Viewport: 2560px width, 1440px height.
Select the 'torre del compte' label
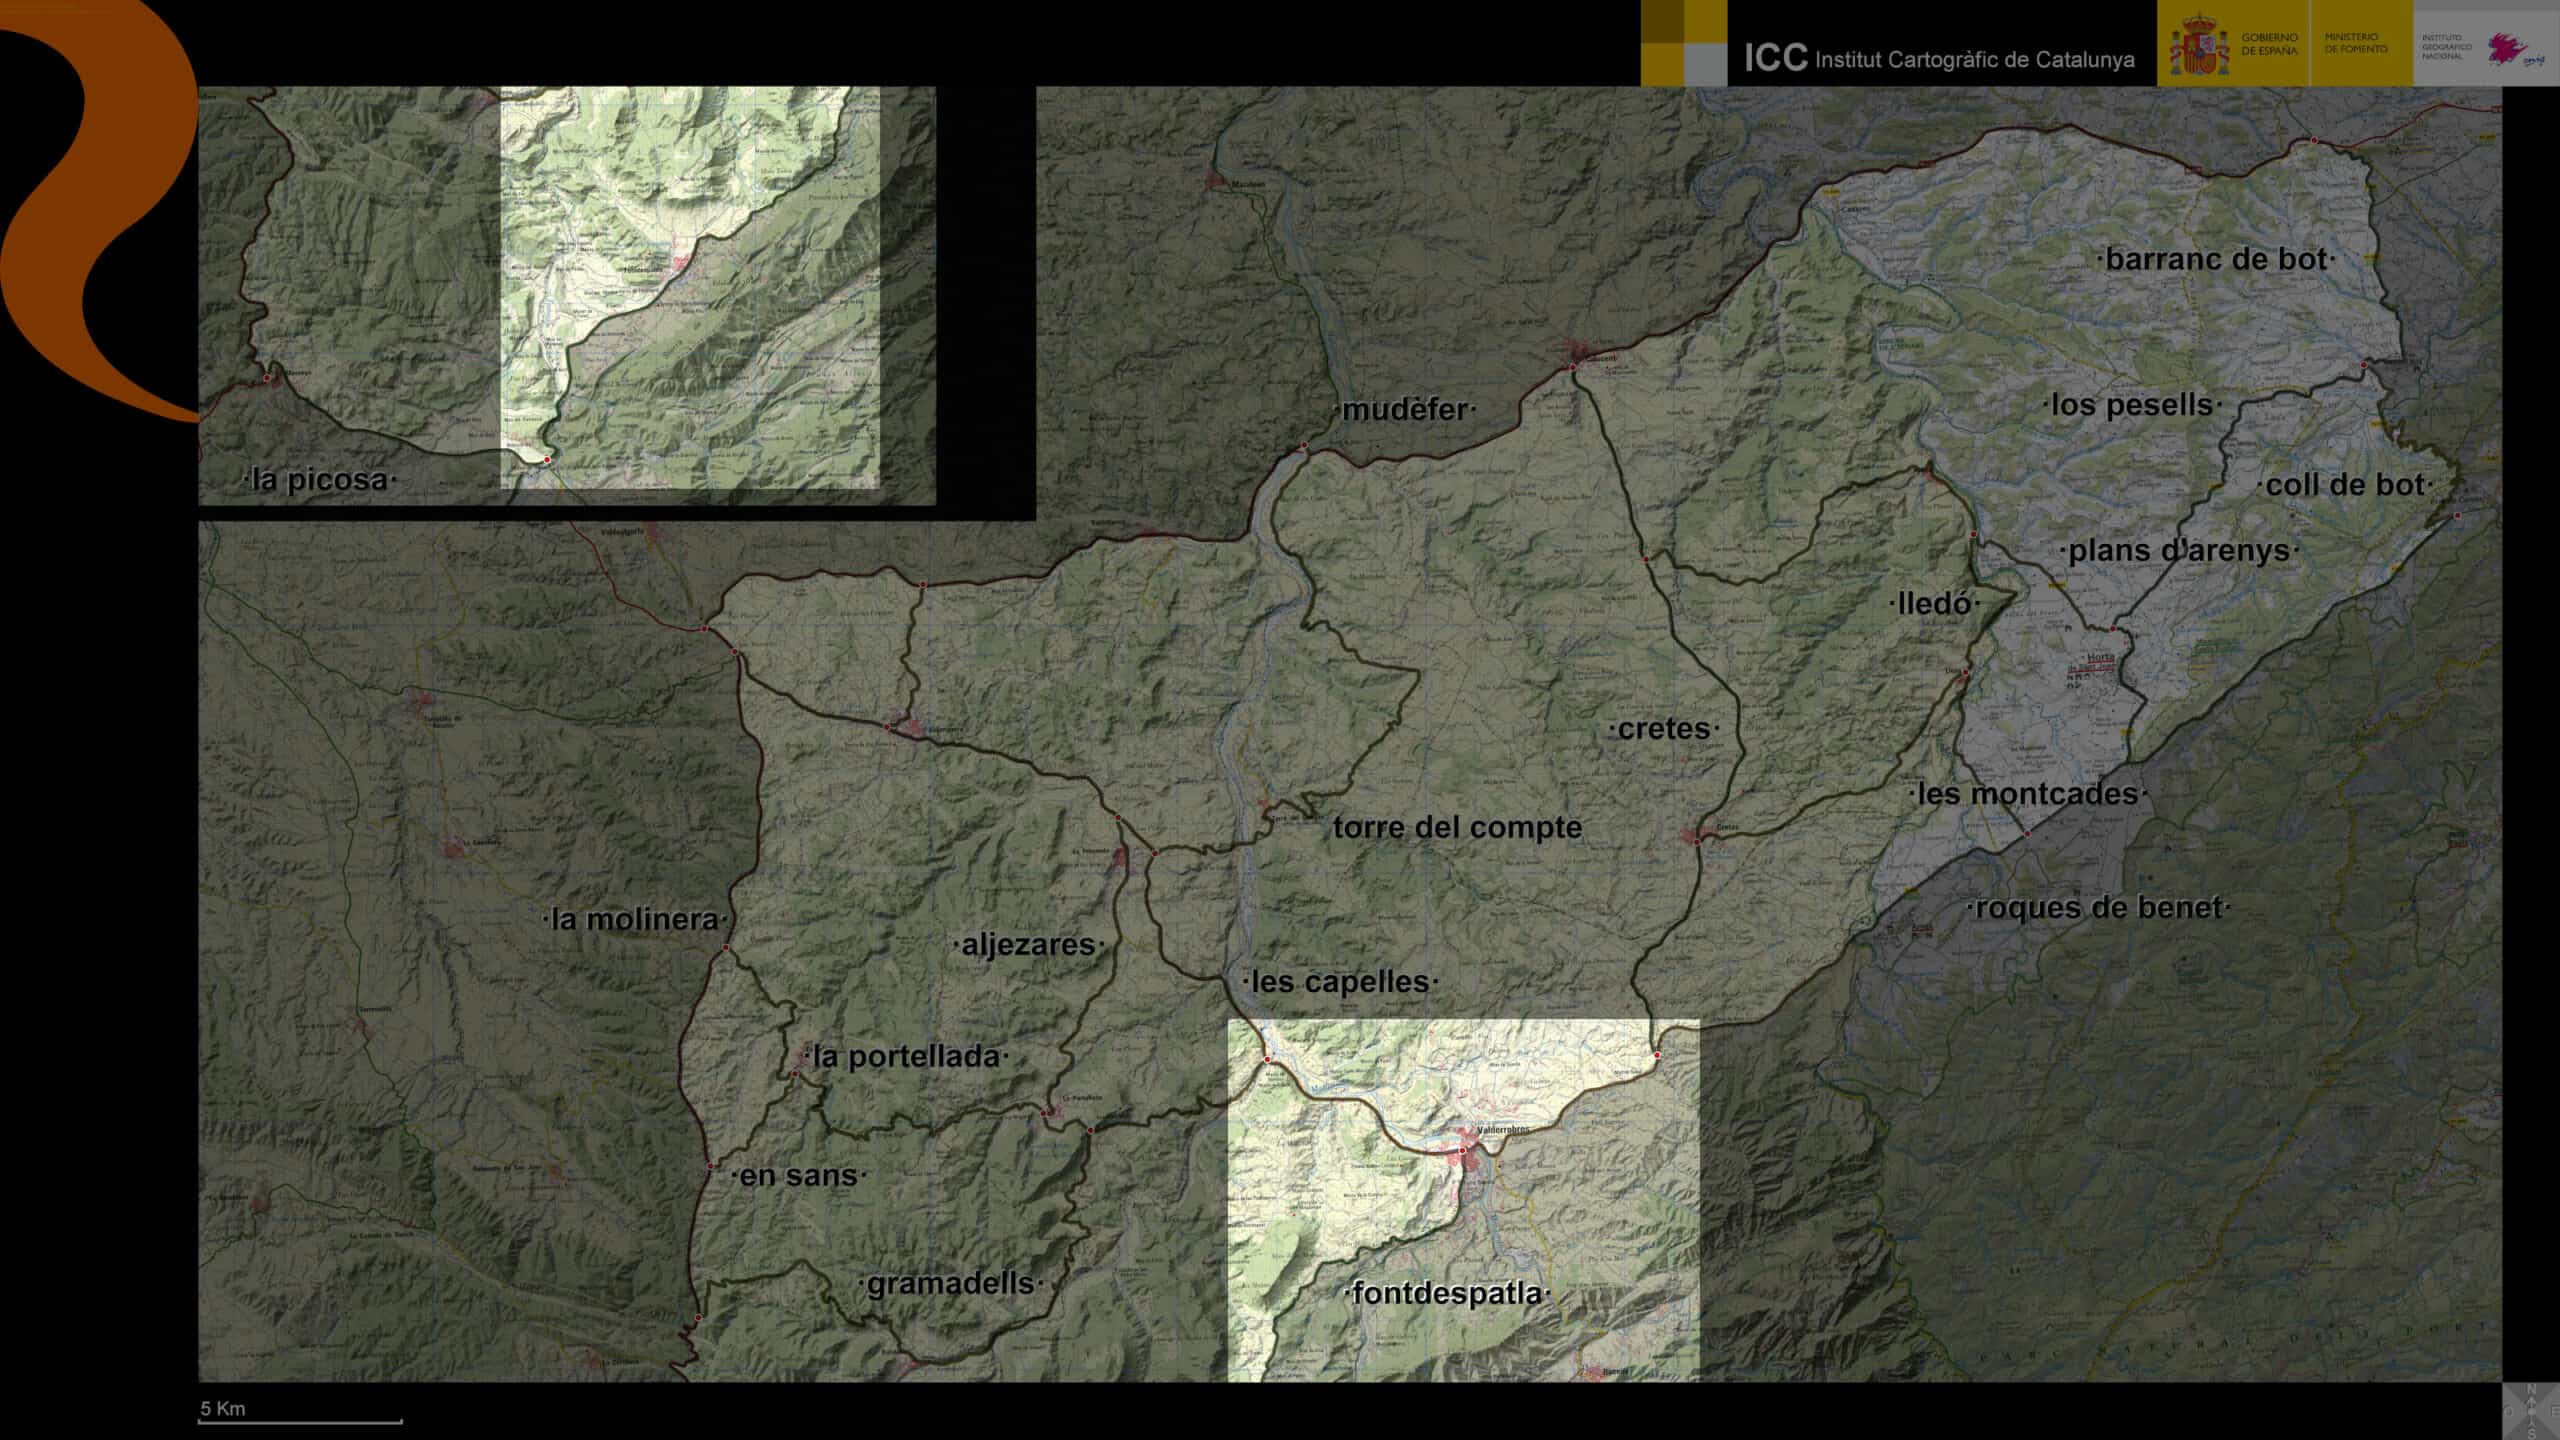(x=1457, y=827)
